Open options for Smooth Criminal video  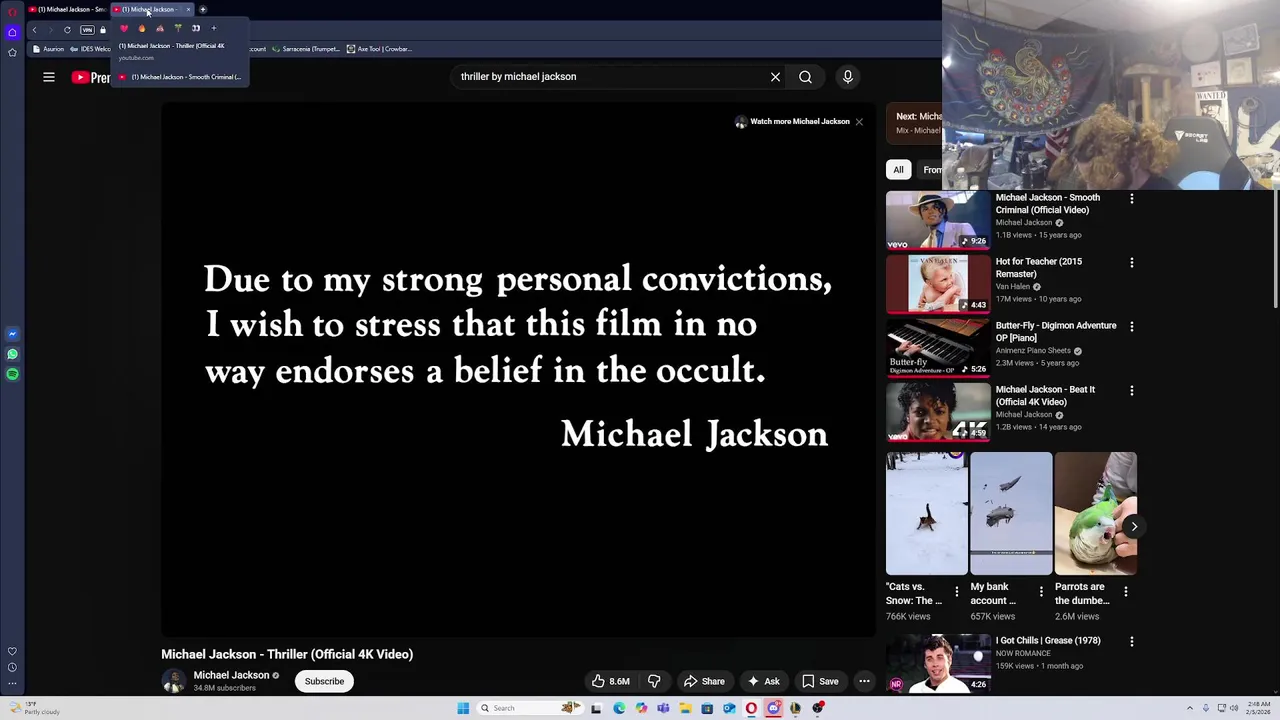(x=1131, y=199)
